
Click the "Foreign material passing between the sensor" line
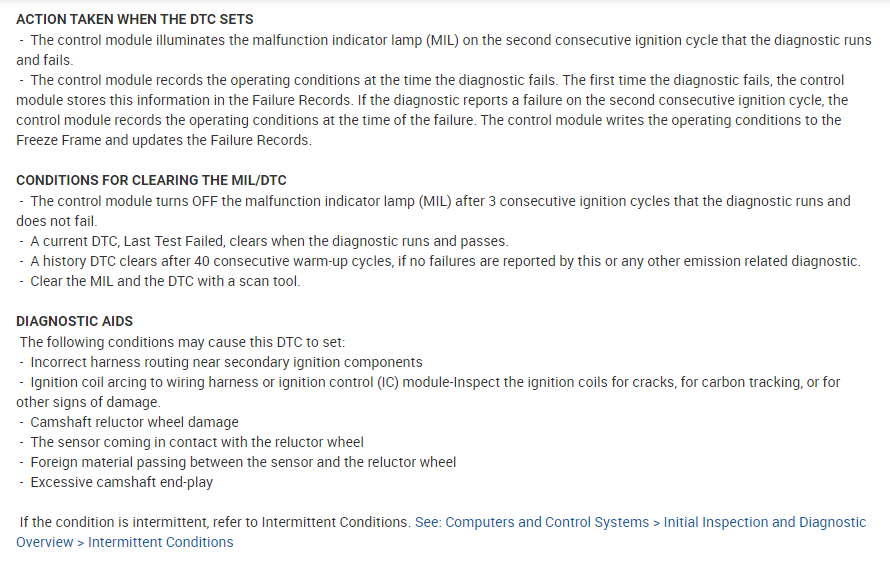pyautogui.click(x=243, y=462)
